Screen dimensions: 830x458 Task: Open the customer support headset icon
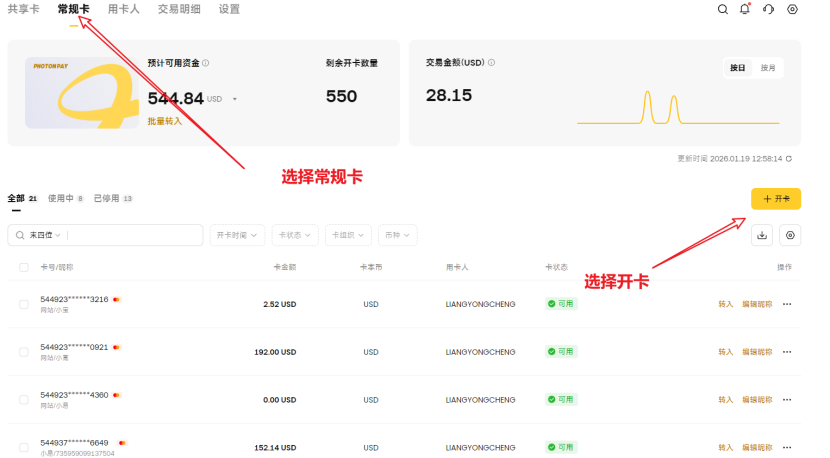tap(769, 9)
